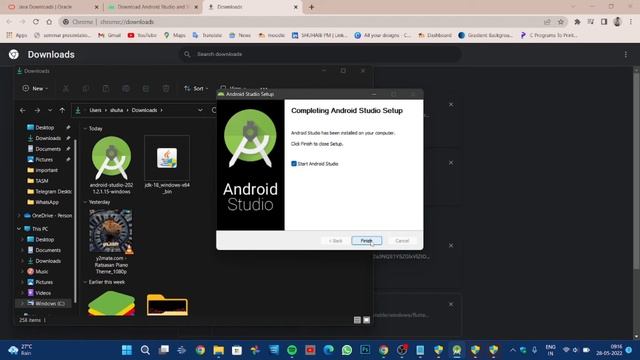Open Maps bookmark
This screenshot has height=360, width=640.
(175, 36)
